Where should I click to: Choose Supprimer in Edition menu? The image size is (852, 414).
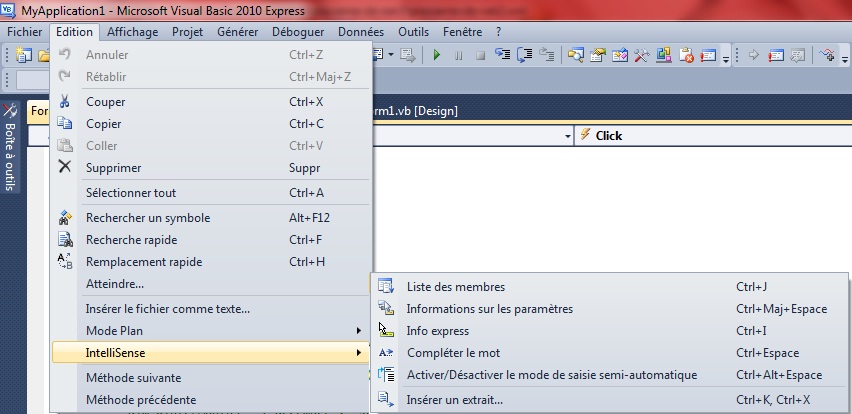click(x=211, y=167)
